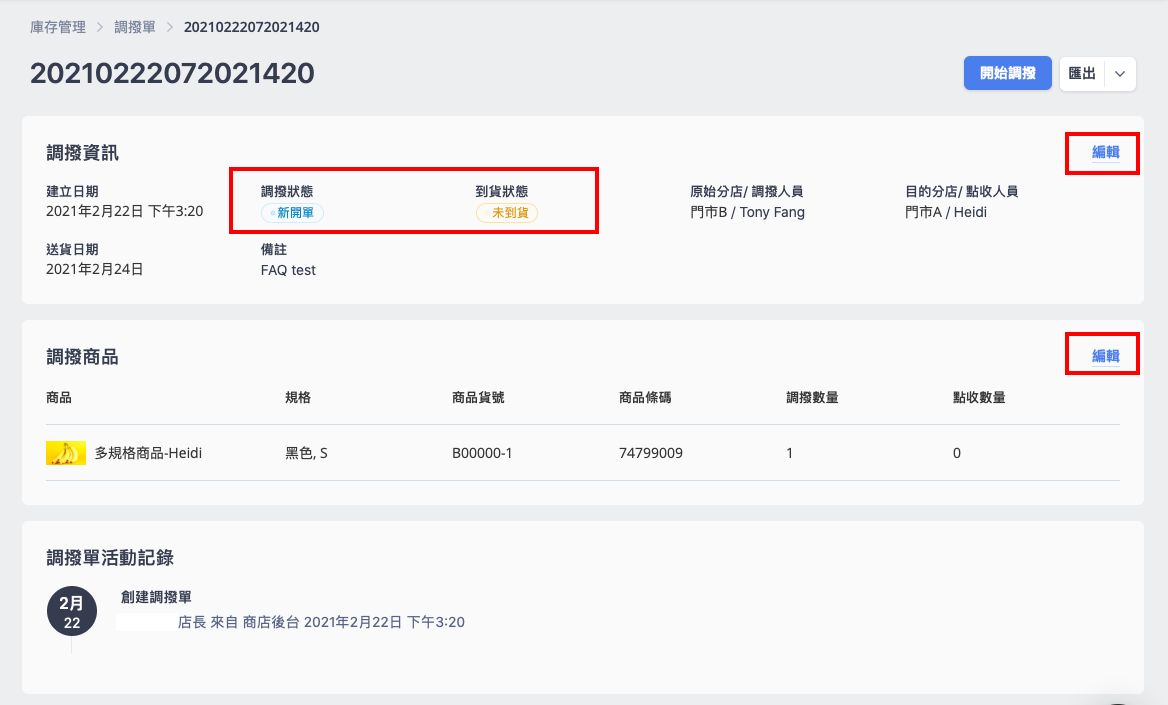Image resolution: width=1168 pixels, height=705 pixels.
Task: Open 編輯 link in 調撥商品 section
Action: click(x=1105, y=355)
